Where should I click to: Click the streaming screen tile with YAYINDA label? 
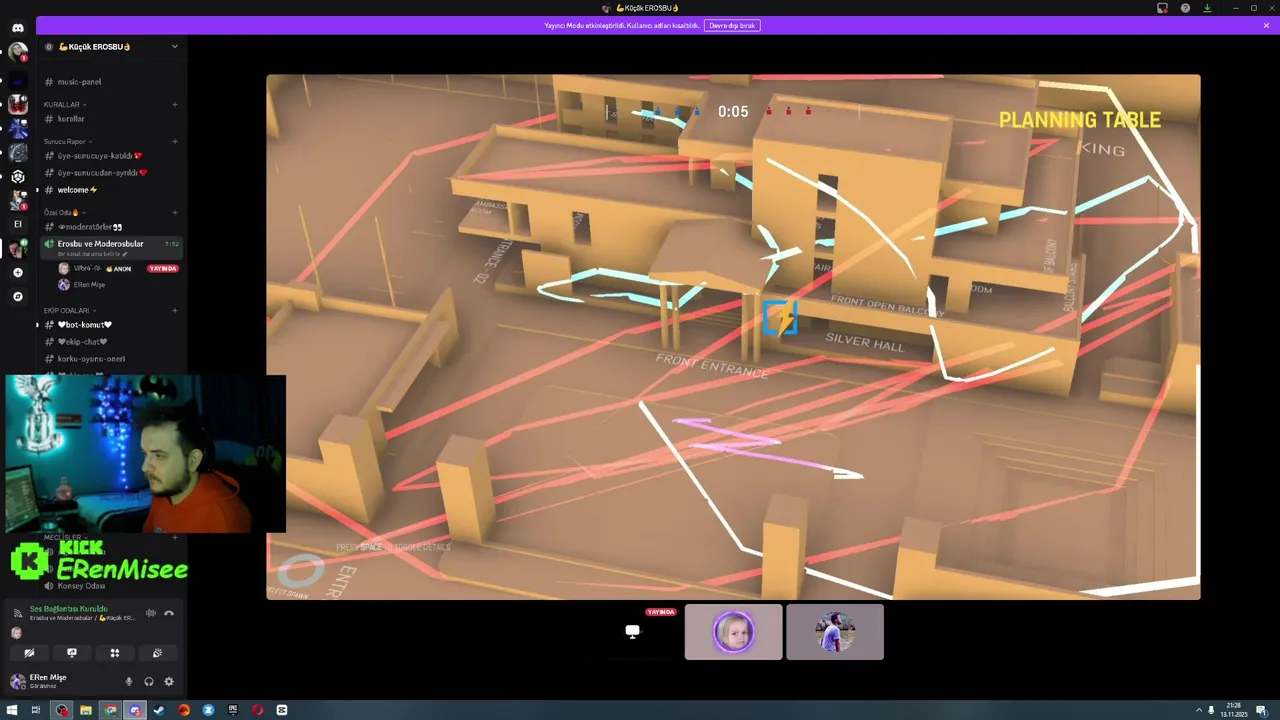[x=632, y=632]
